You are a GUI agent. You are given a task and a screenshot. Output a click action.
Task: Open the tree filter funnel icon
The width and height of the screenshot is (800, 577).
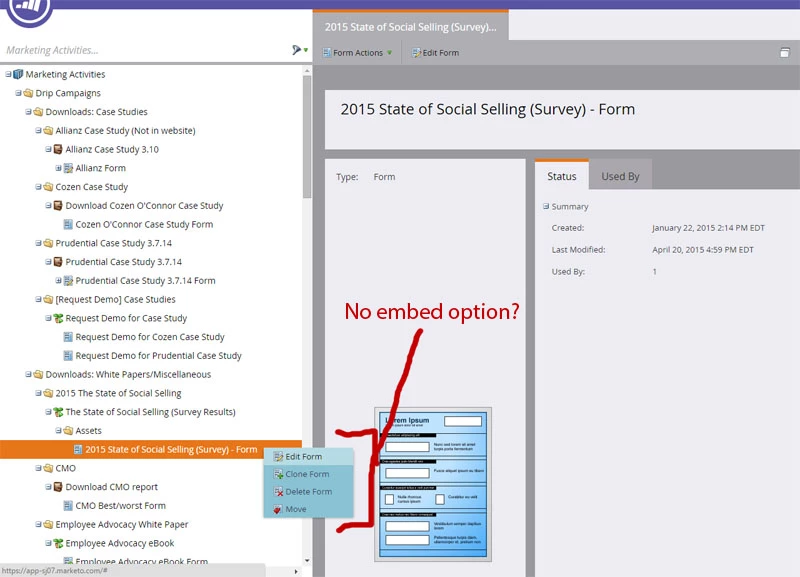(x=296, y=49)
